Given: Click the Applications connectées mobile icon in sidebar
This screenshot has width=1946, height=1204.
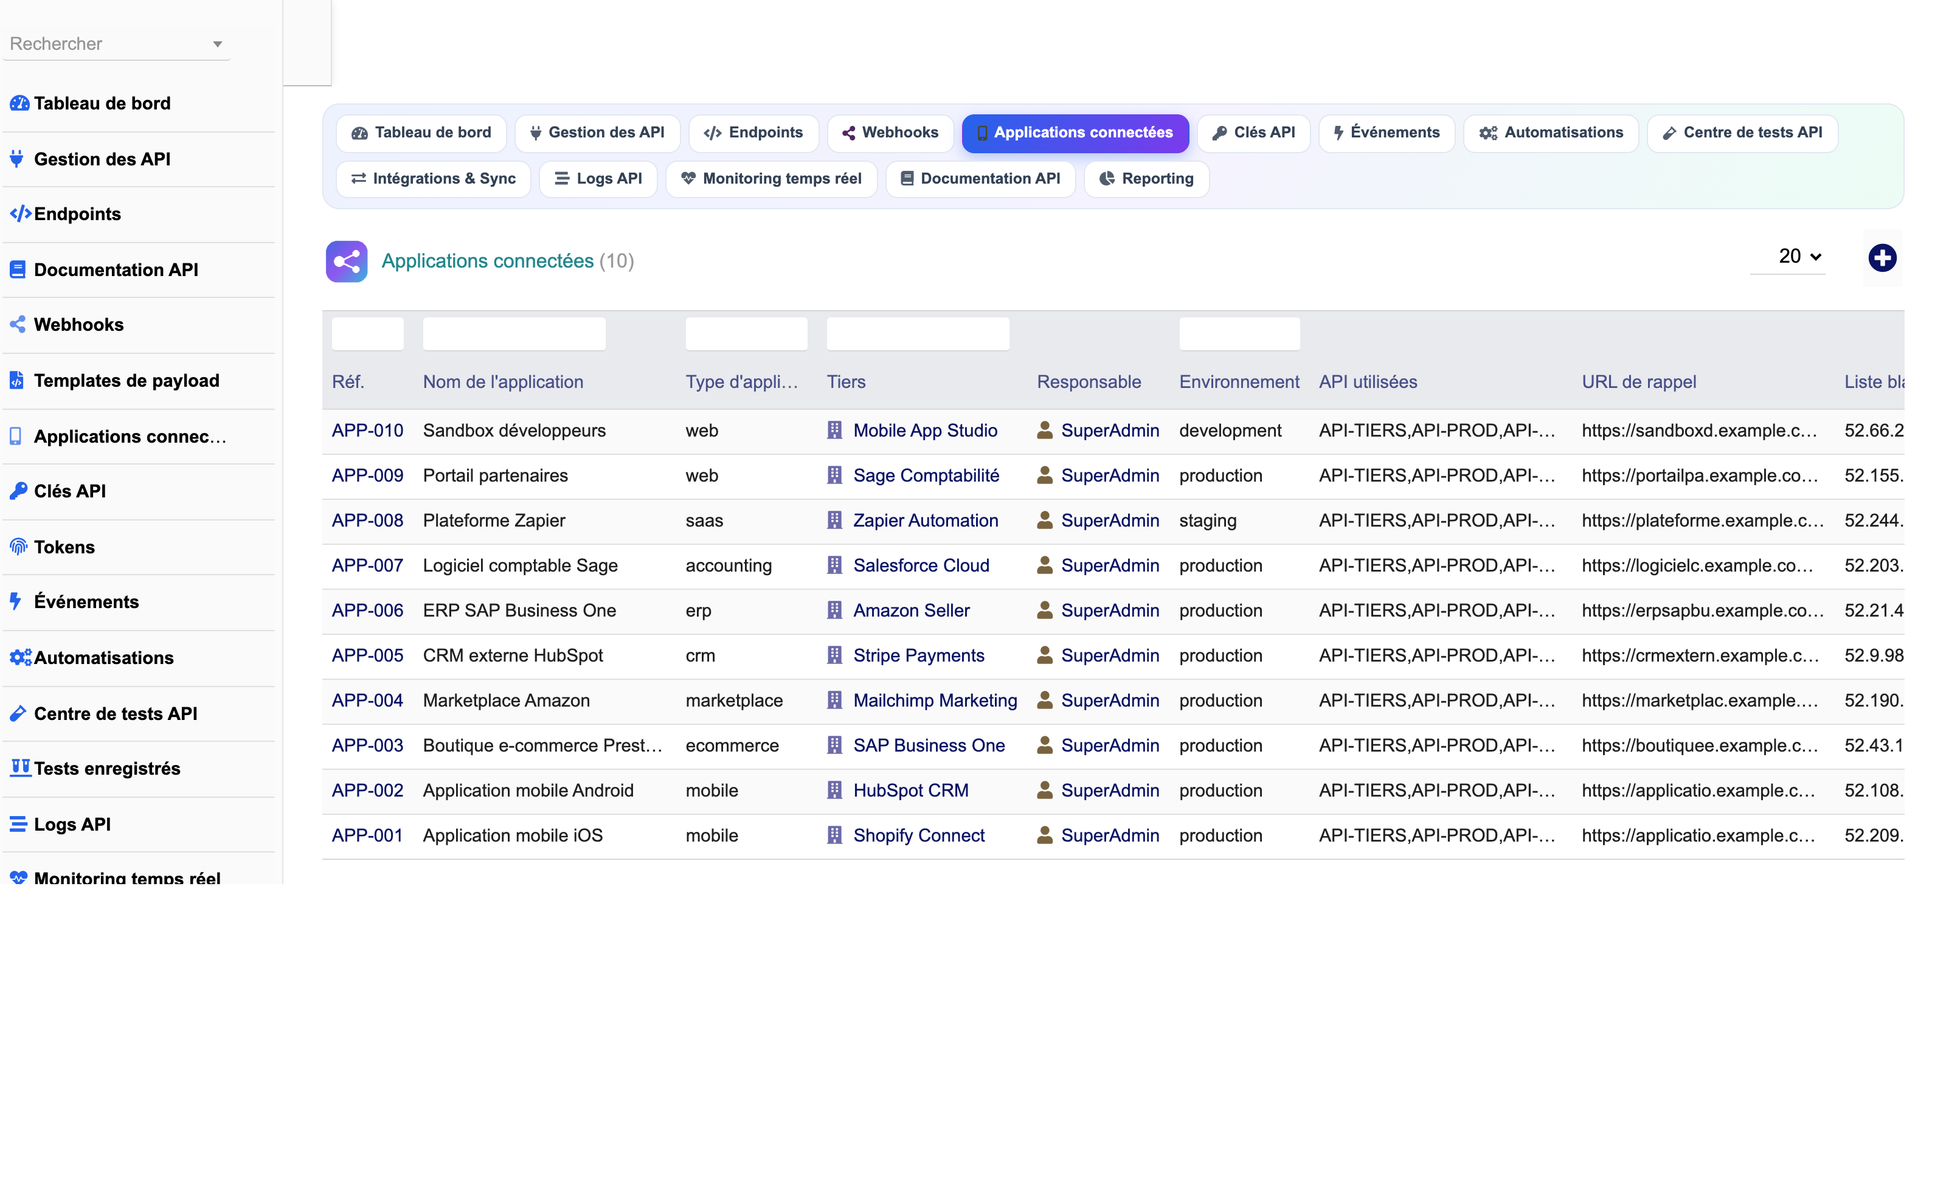Looking at the screenshot, I should tap(15, 436).
